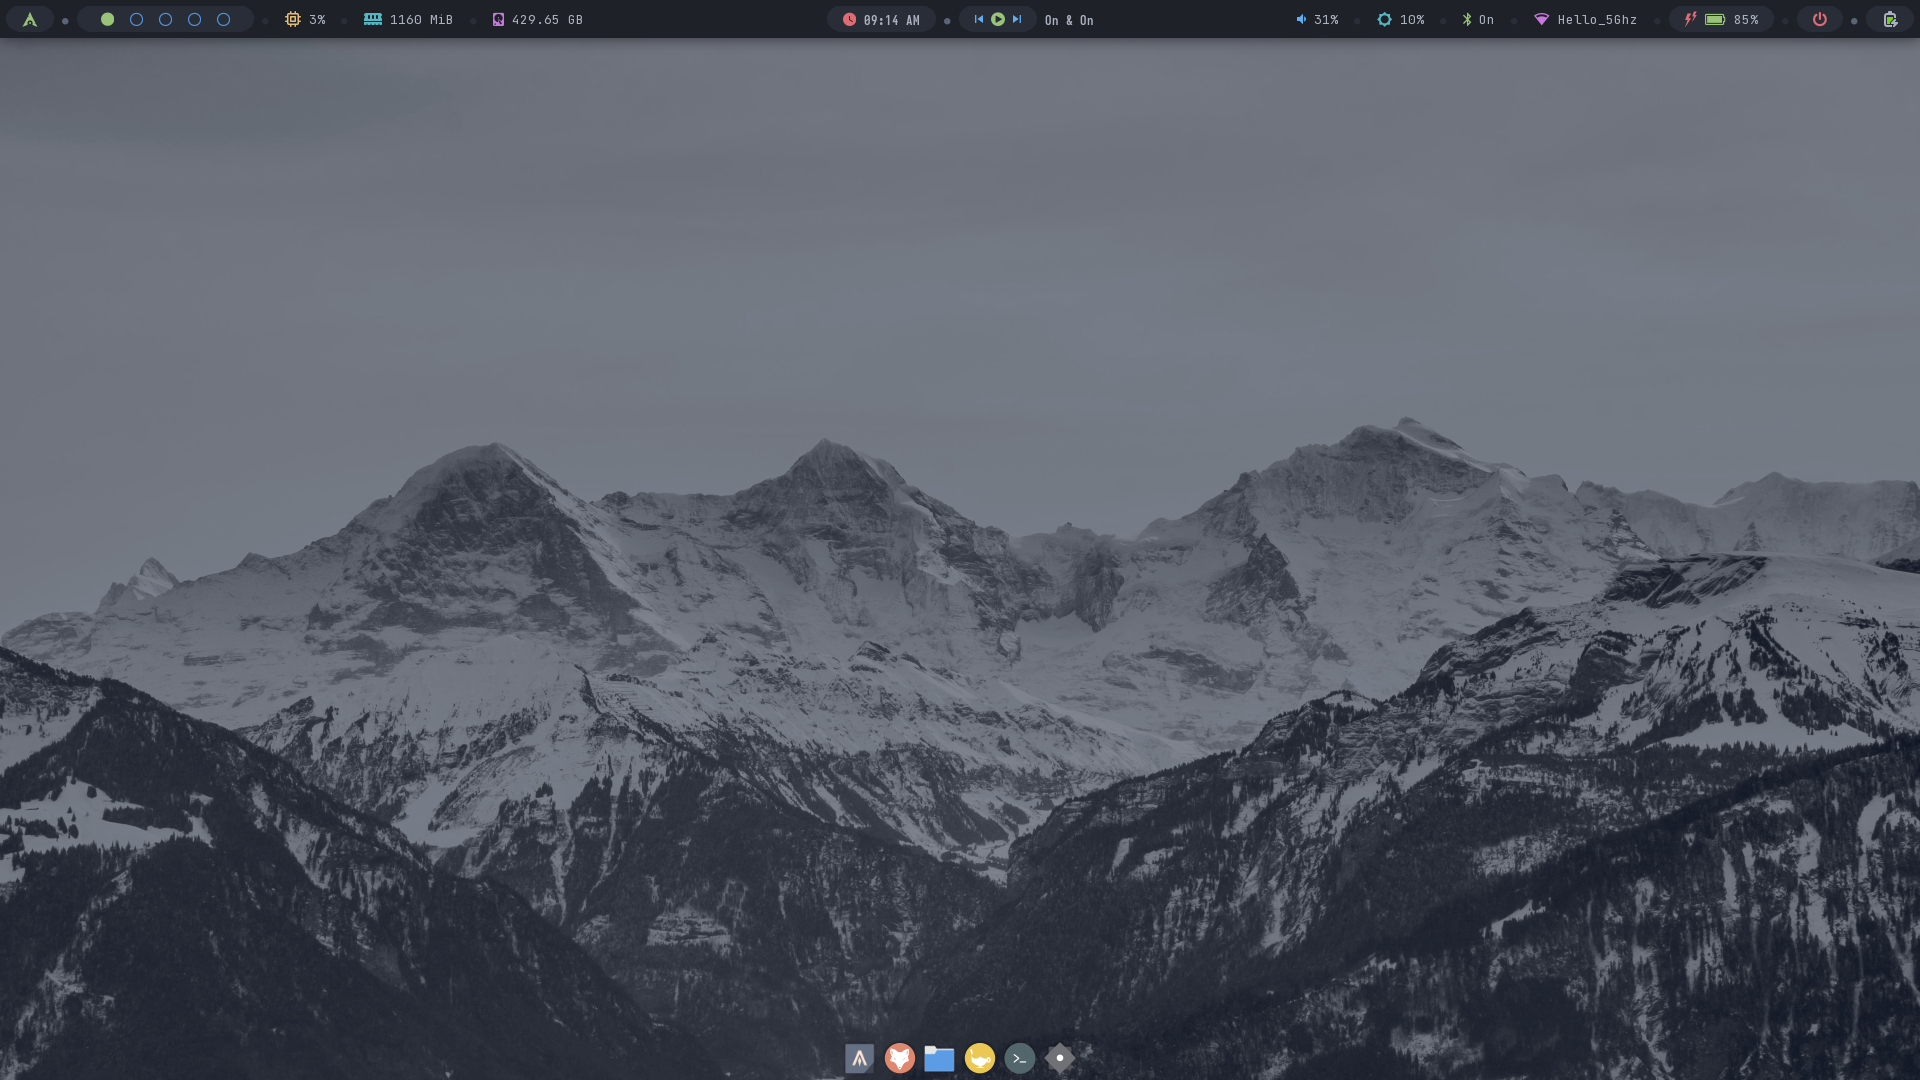Screen dimensions: 1920x1080
Task: Toggle Bluetooth via its icon
Action: click(x=1466, y=19)
